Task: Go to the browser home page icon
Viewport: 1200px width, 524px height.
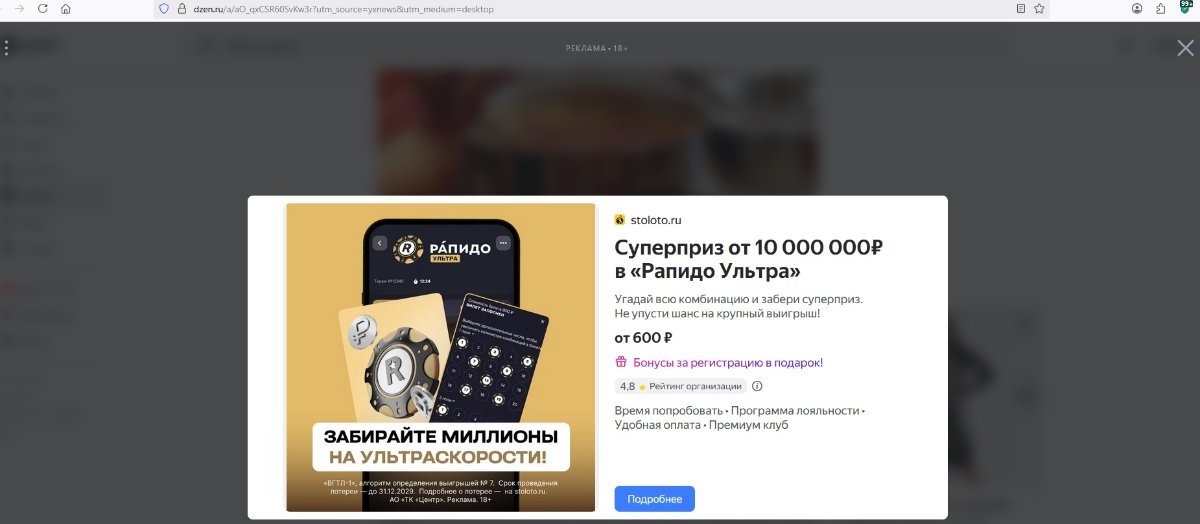Action: 66,8
